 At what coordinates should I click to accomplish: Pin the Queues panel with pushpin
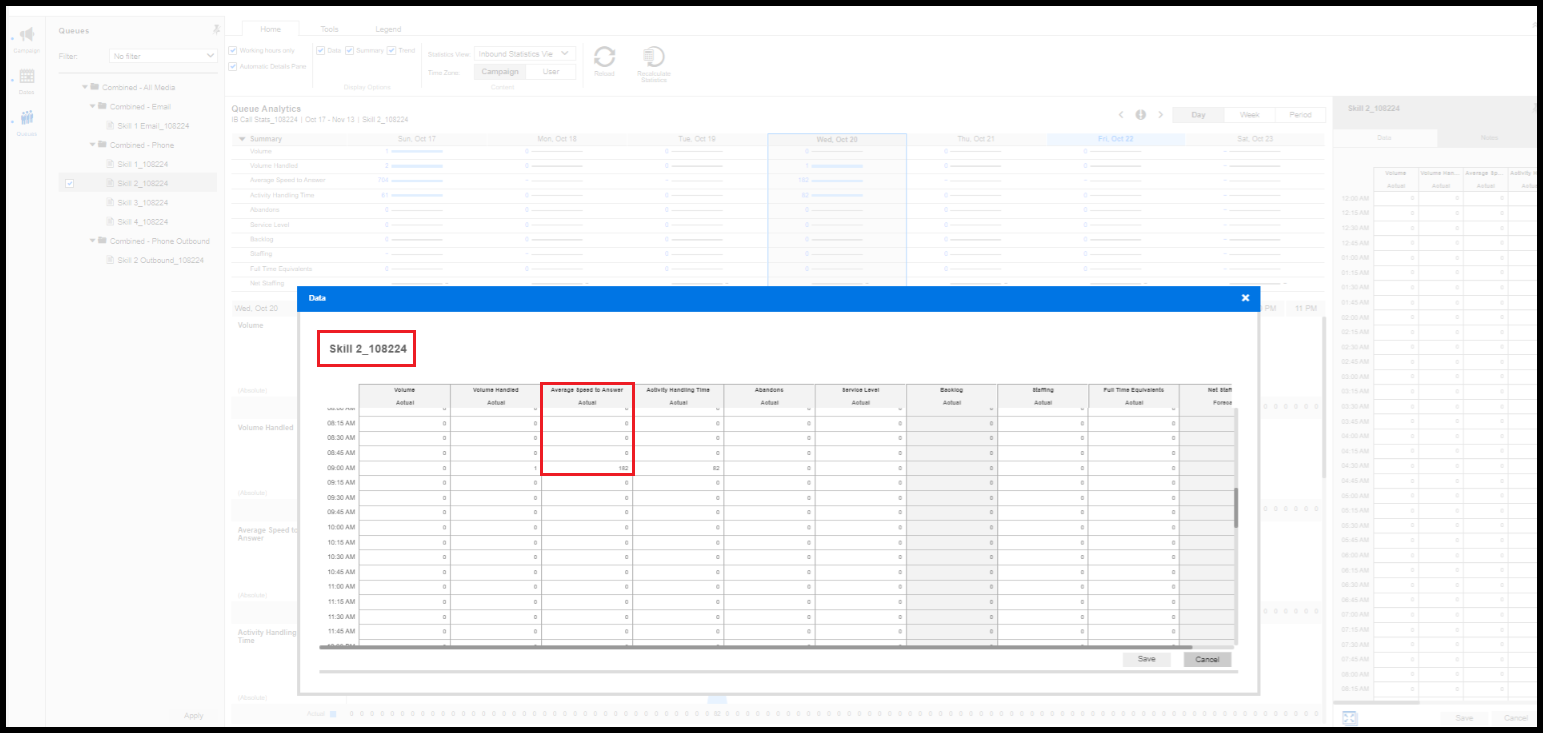pyautogui.click(x=216, y=30)
